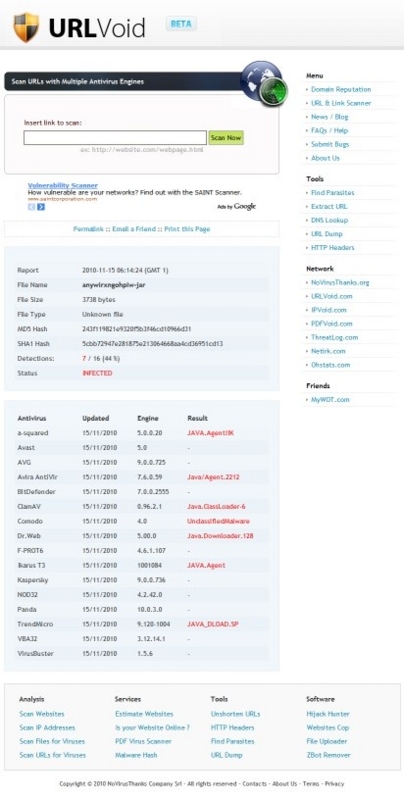Image resolution: width=404 pixels, height=800 pixels.
Task: Click the JAVA.Agent!IK result
Action: (x=211, y=433)
